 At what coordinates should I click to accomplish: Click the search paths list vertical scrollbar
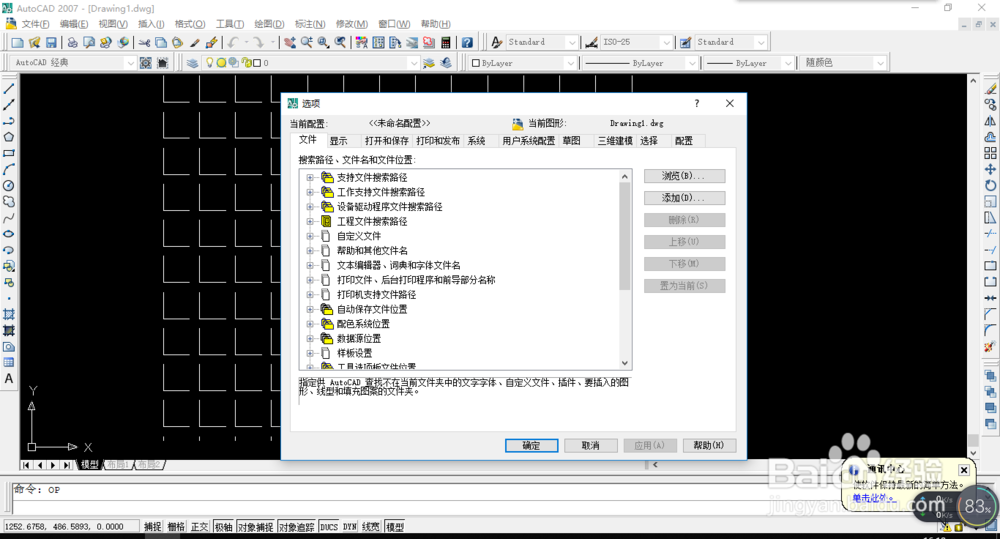pyautogui.click(x=625, y=270)
